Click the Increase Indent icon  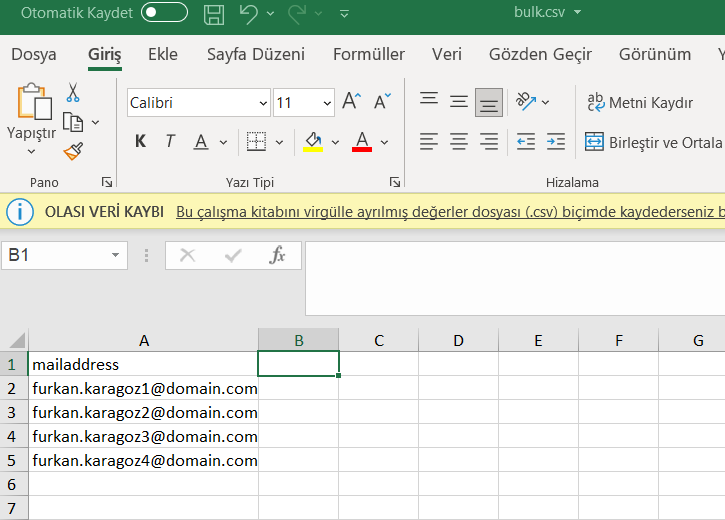pos(554,142)
